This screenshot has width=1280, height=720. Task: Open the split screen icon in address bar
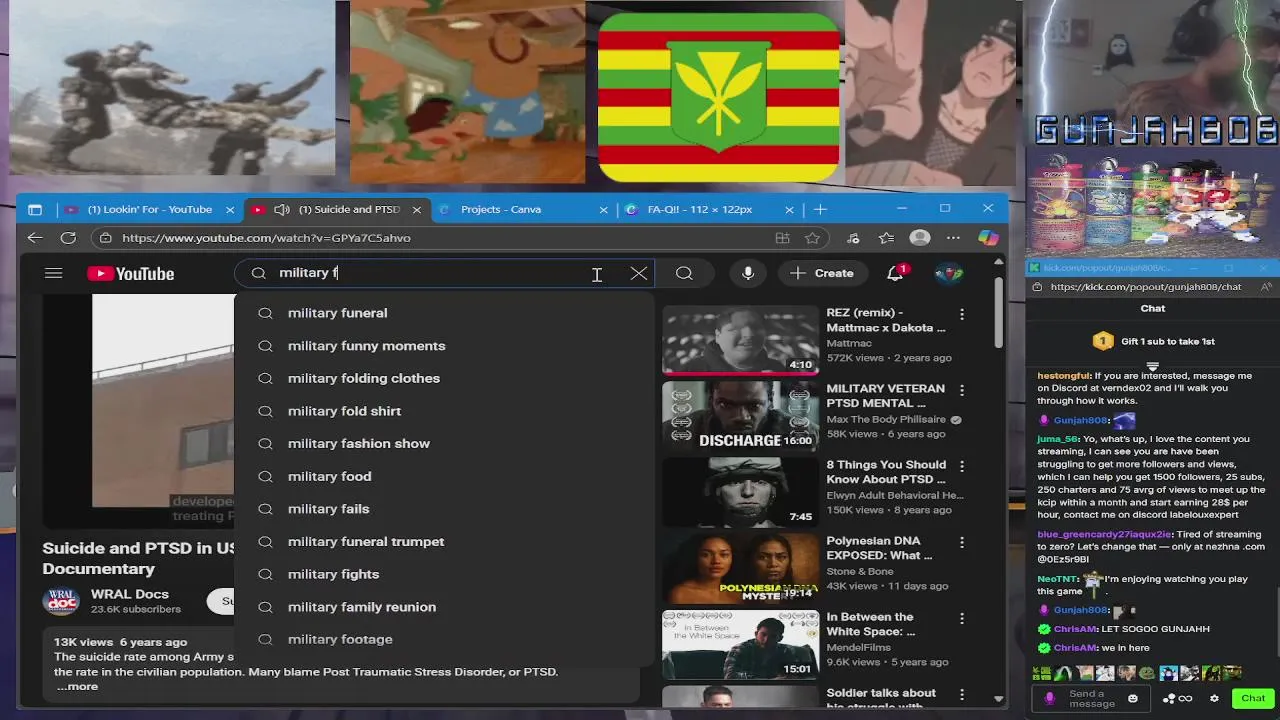click(x=782, y=238)
